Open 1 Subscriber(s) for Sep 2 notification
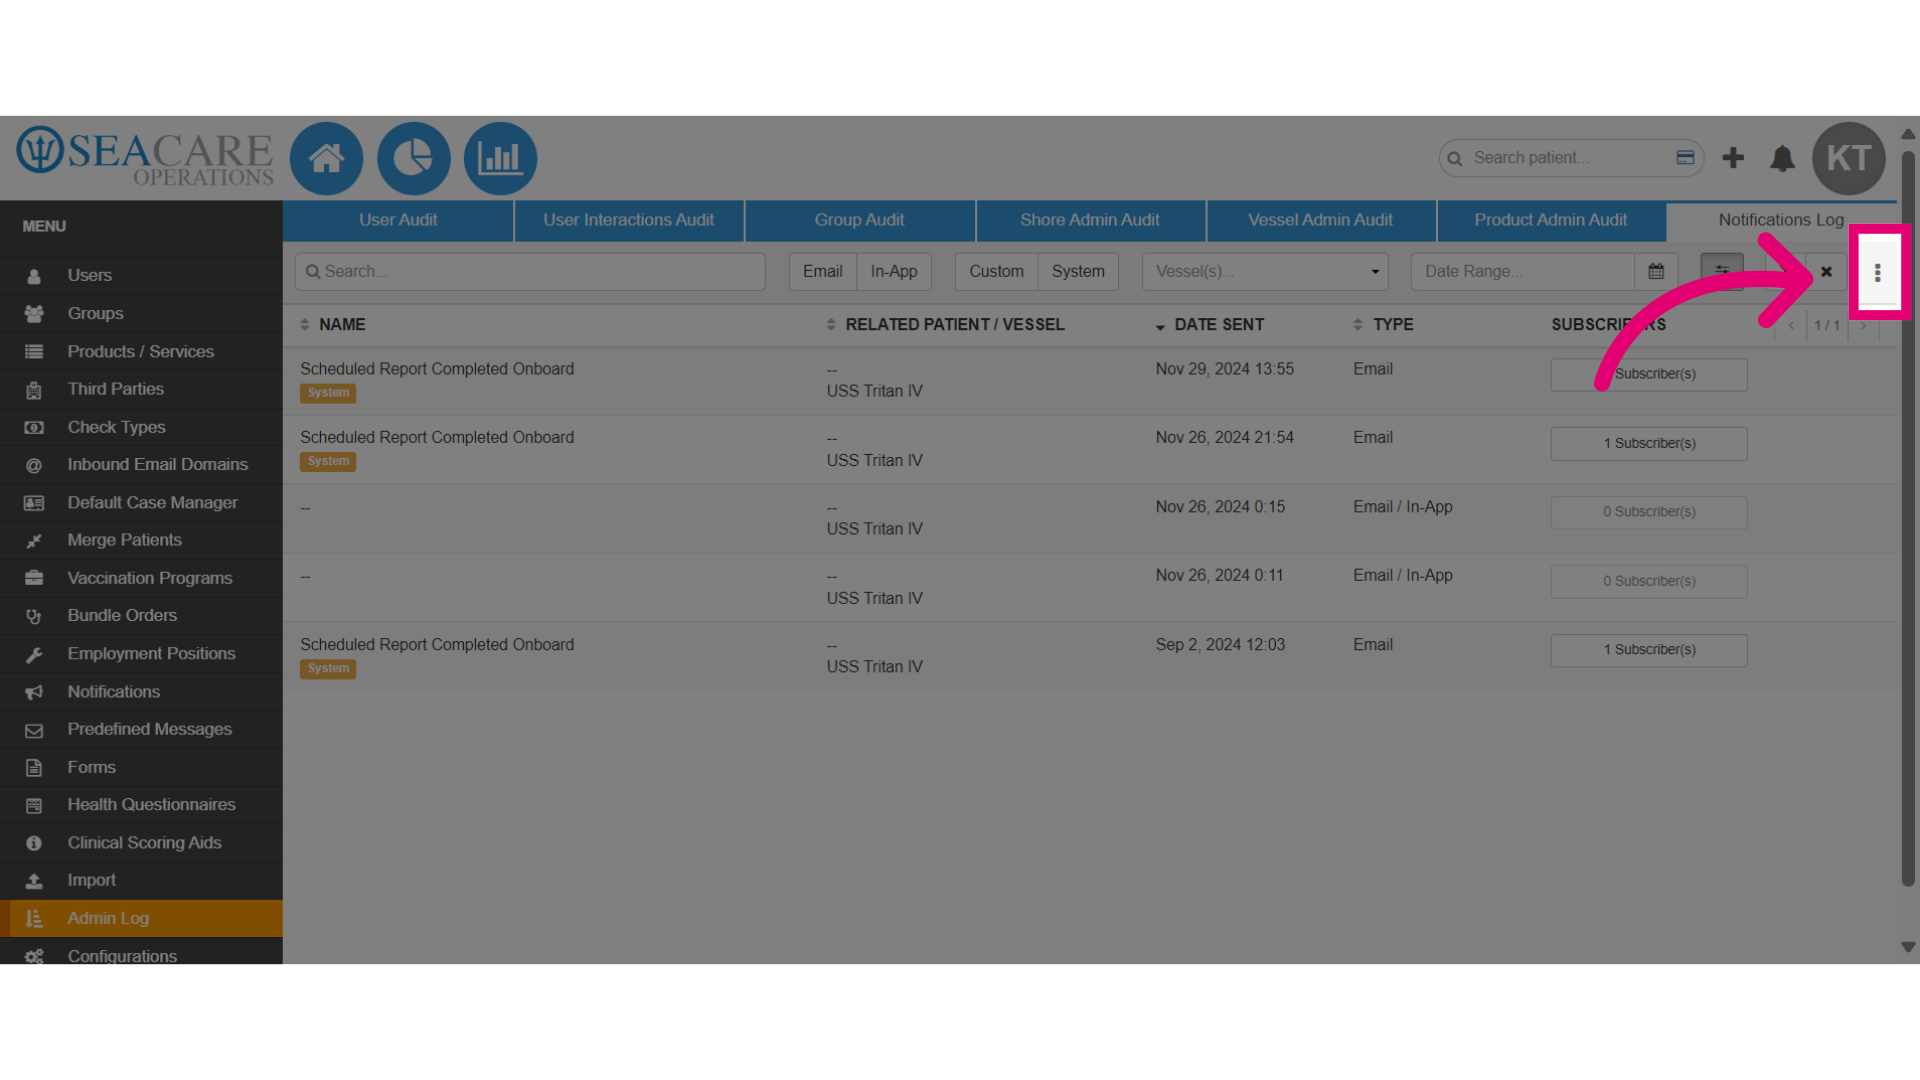Viewport: 1920px width, 1080px height. (1649, 650)
